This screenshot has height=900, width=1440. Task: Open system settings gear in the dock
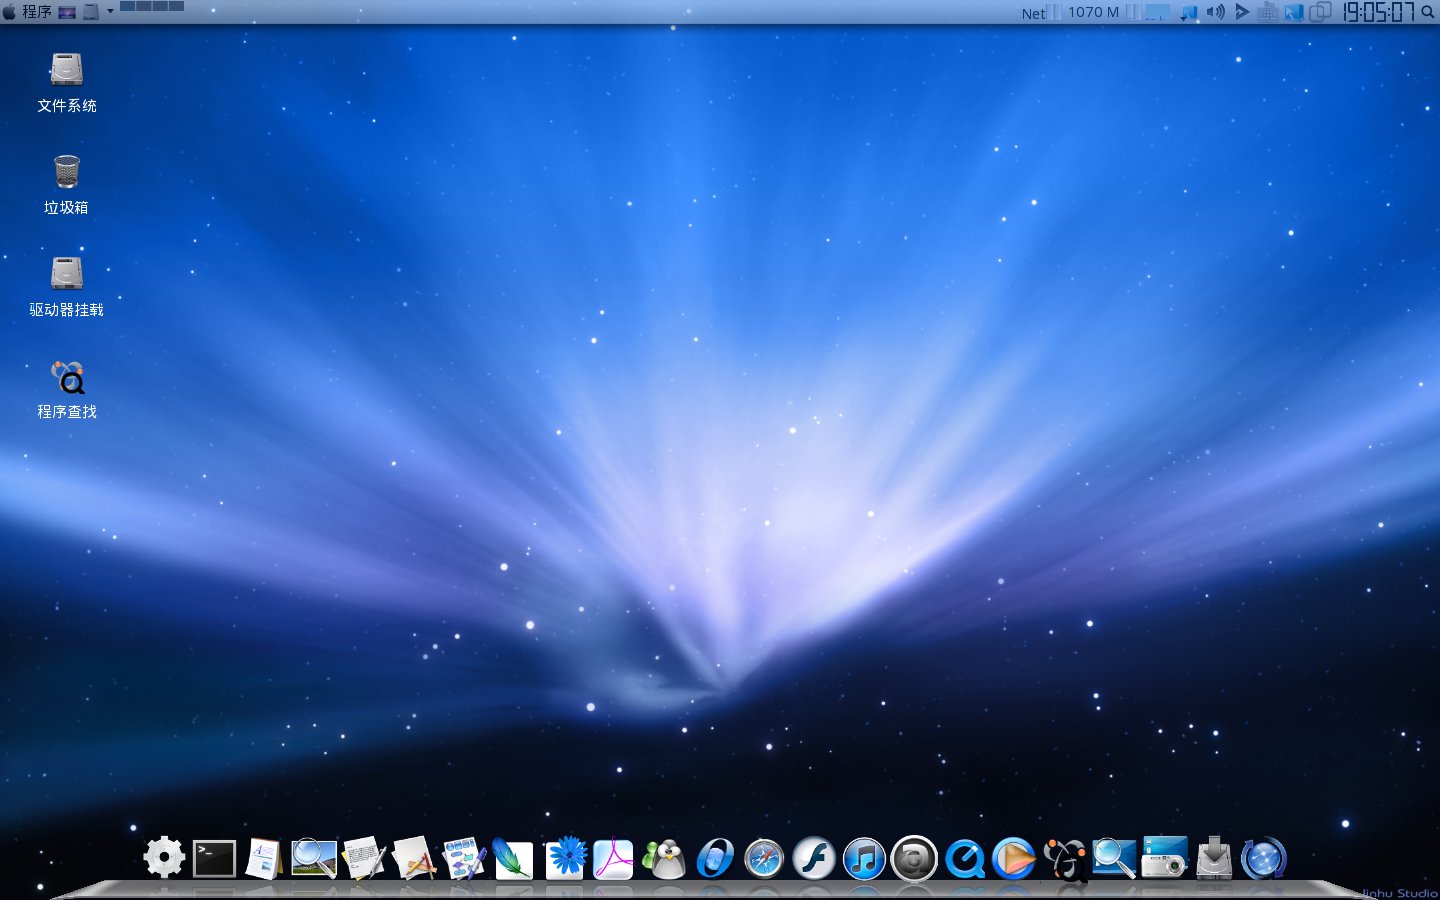[x=164, y=858]
